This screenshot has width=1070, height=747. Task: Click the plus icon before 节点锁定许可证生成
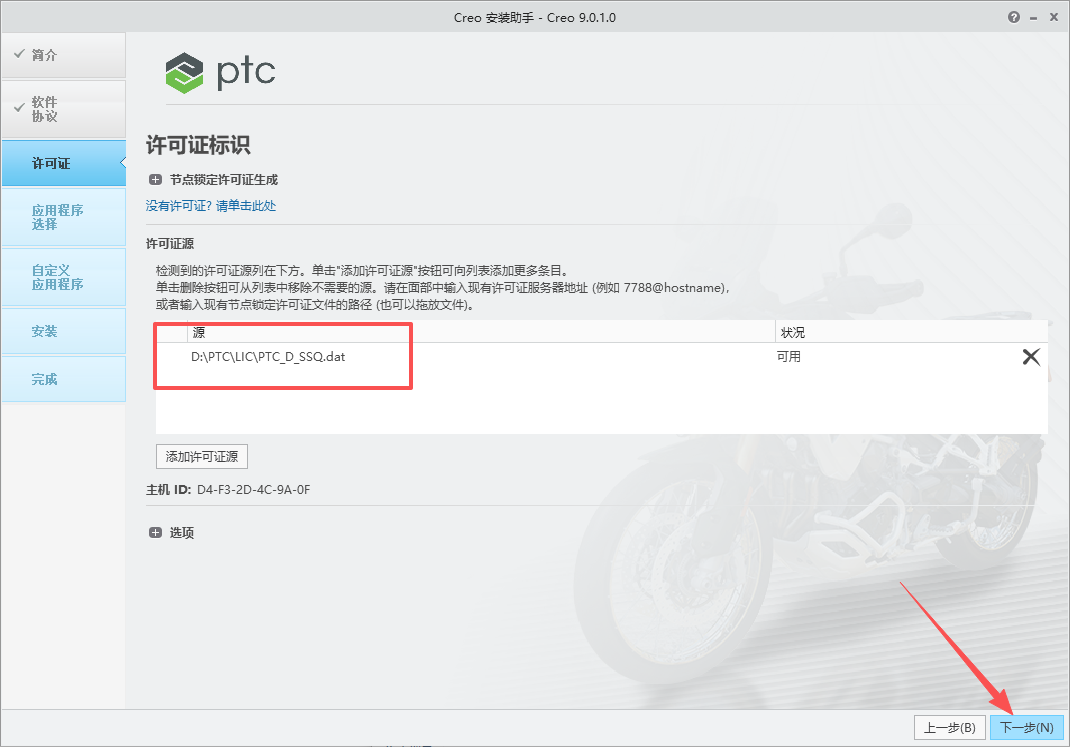[156, 180]
